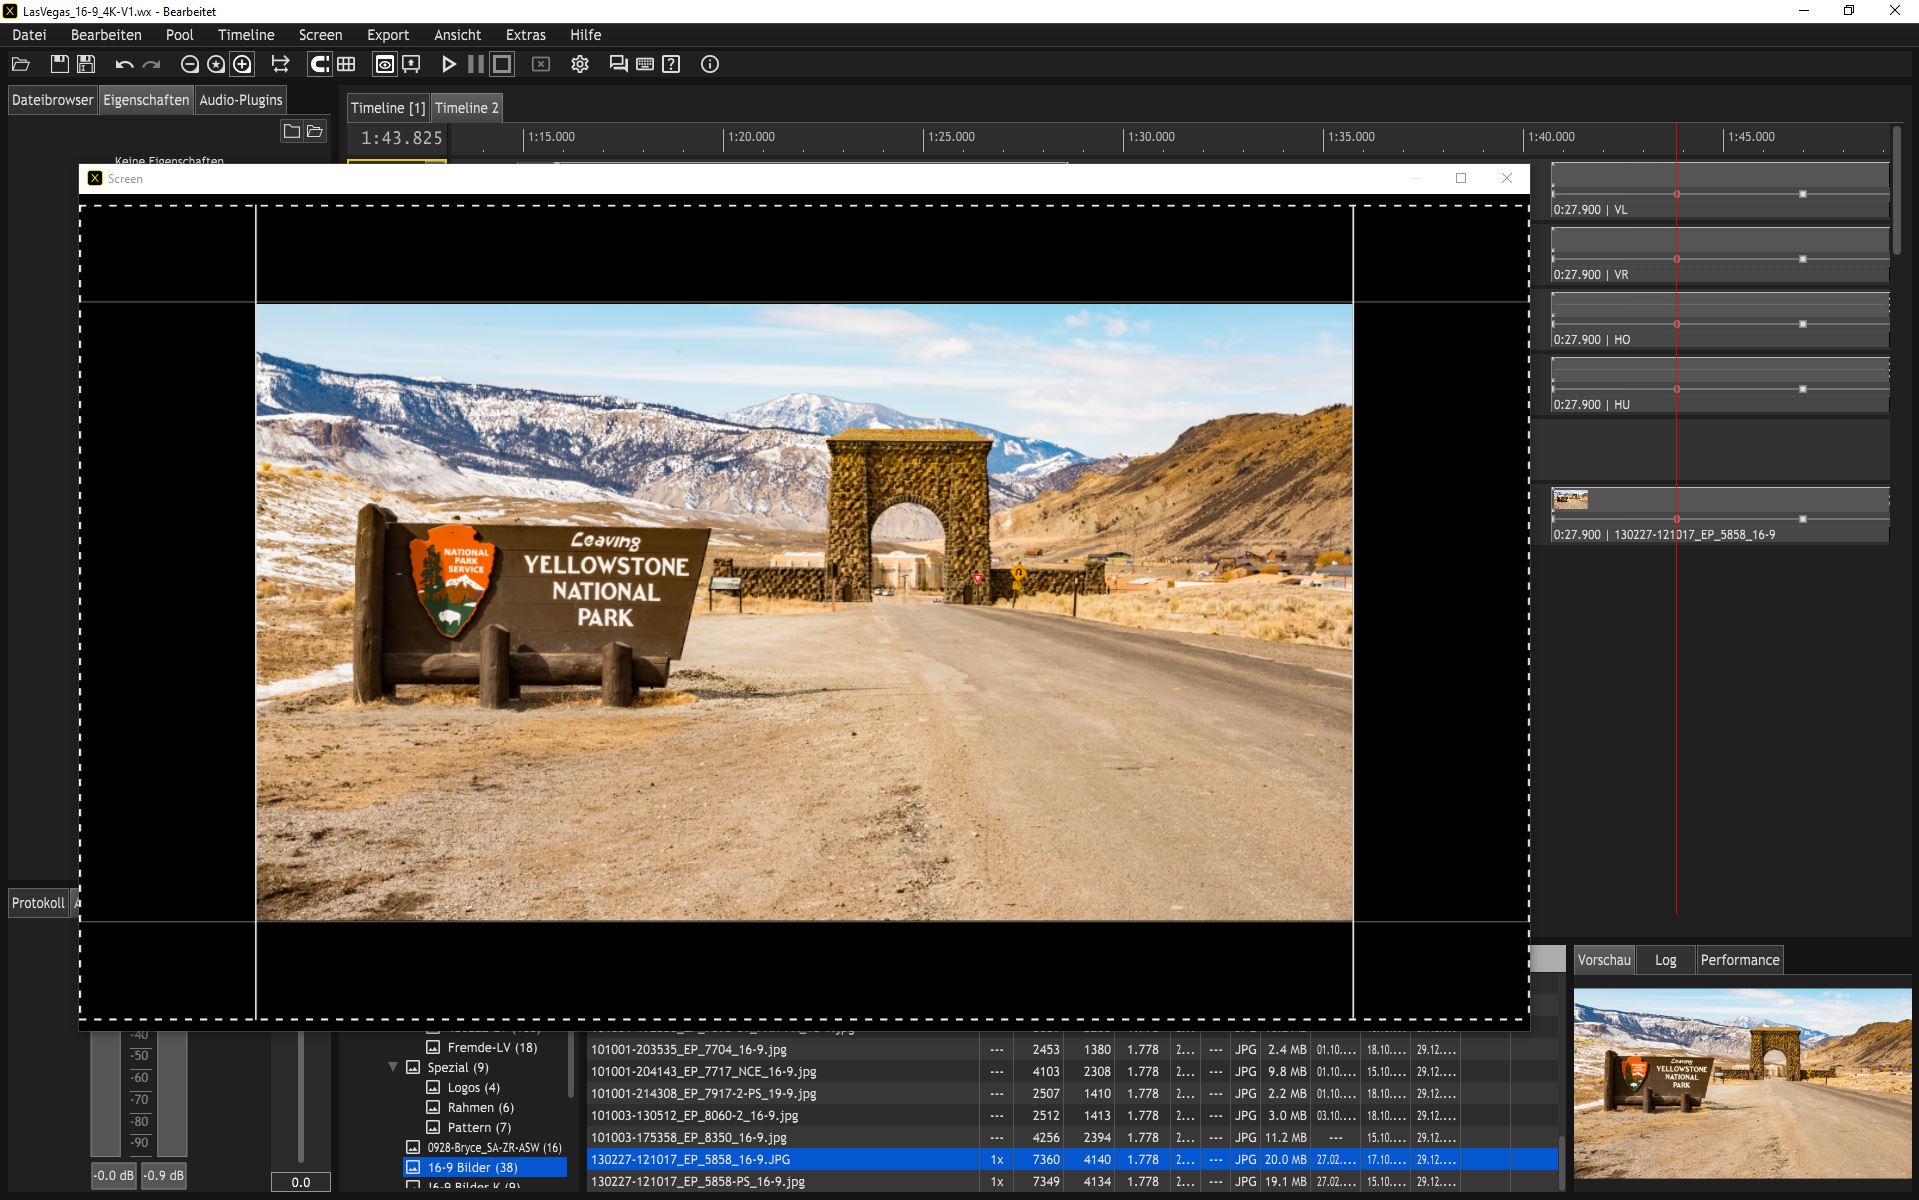Switch to the Dateibrowser tab
1919x1200 pixels.
(52, 100)
